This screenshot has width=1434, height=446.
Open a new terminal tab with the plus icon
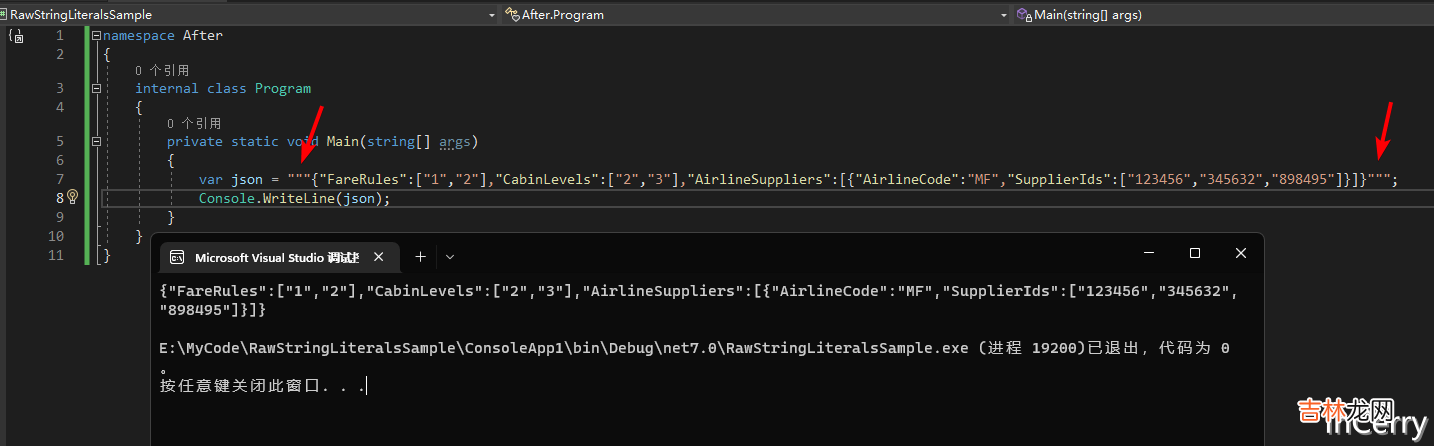tap(420, 257)
